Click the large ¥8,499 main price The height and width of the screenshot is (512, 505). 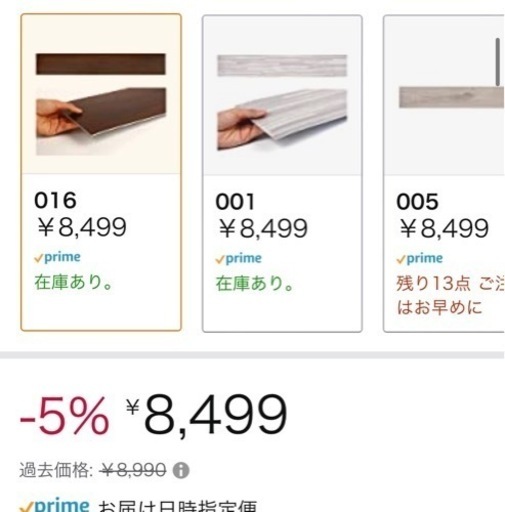[x=207, y=415]
